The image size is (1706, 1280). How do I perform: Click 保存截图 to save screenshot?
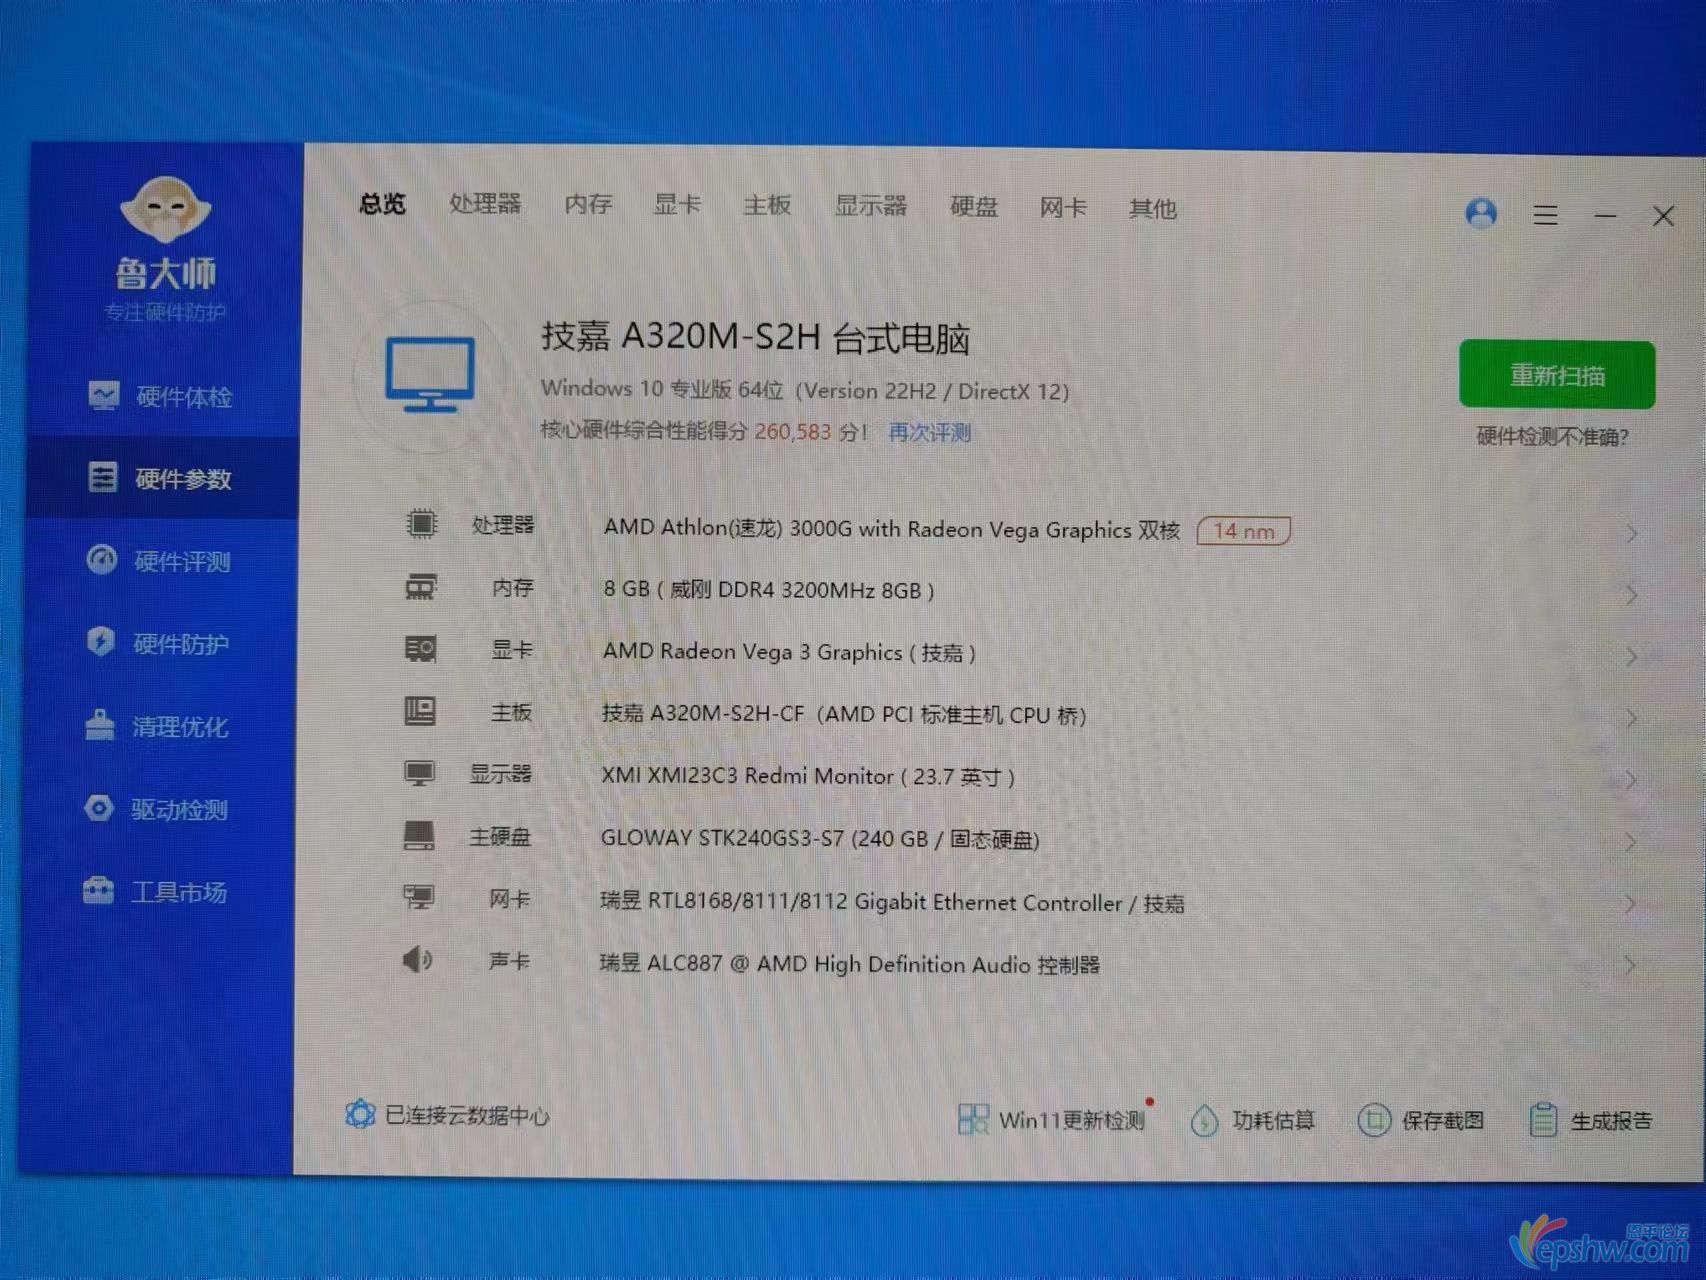[x=1421, y=1121]
